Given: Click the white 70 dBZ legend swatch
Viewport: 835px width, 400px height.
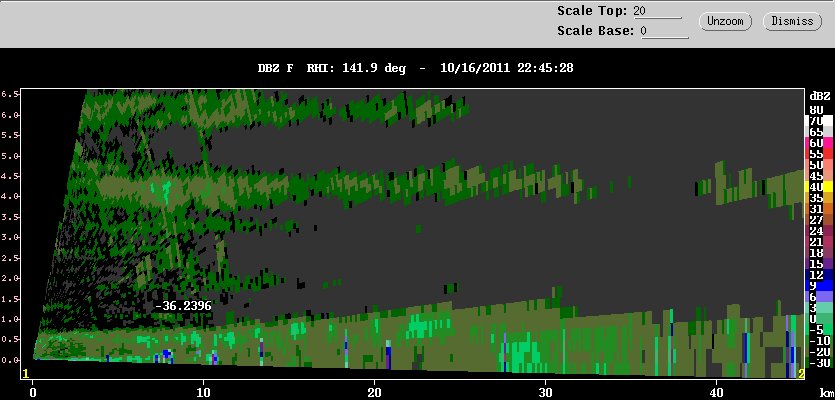Looking at the screenshot, I should tap(821, 121).
